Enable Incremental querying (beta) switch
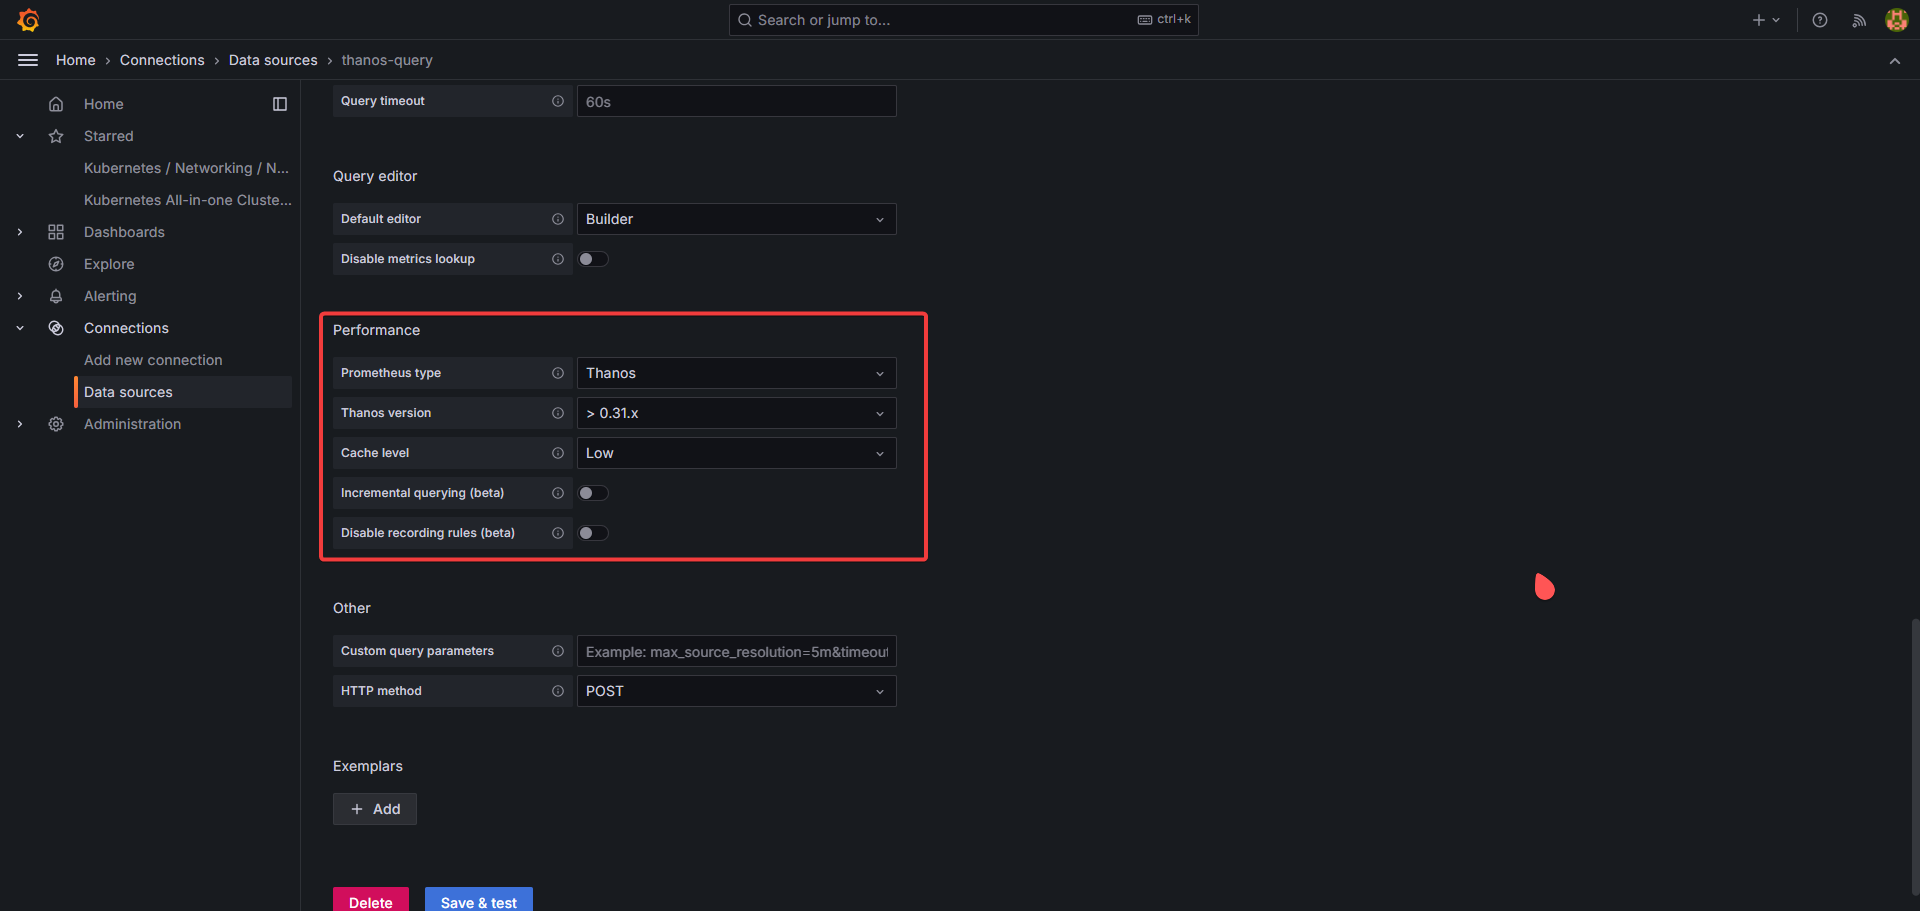Viewport: 1920px width, 911px height. 593,493
